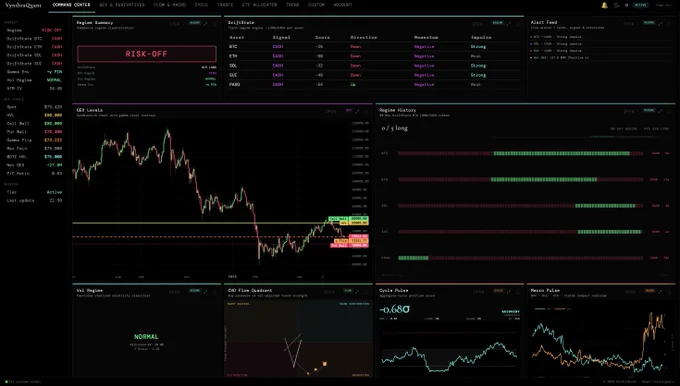Viewport: 680px width, 386px height.
Task: Click the Call Wall label on GEX chart
Action: coord(338,219)
